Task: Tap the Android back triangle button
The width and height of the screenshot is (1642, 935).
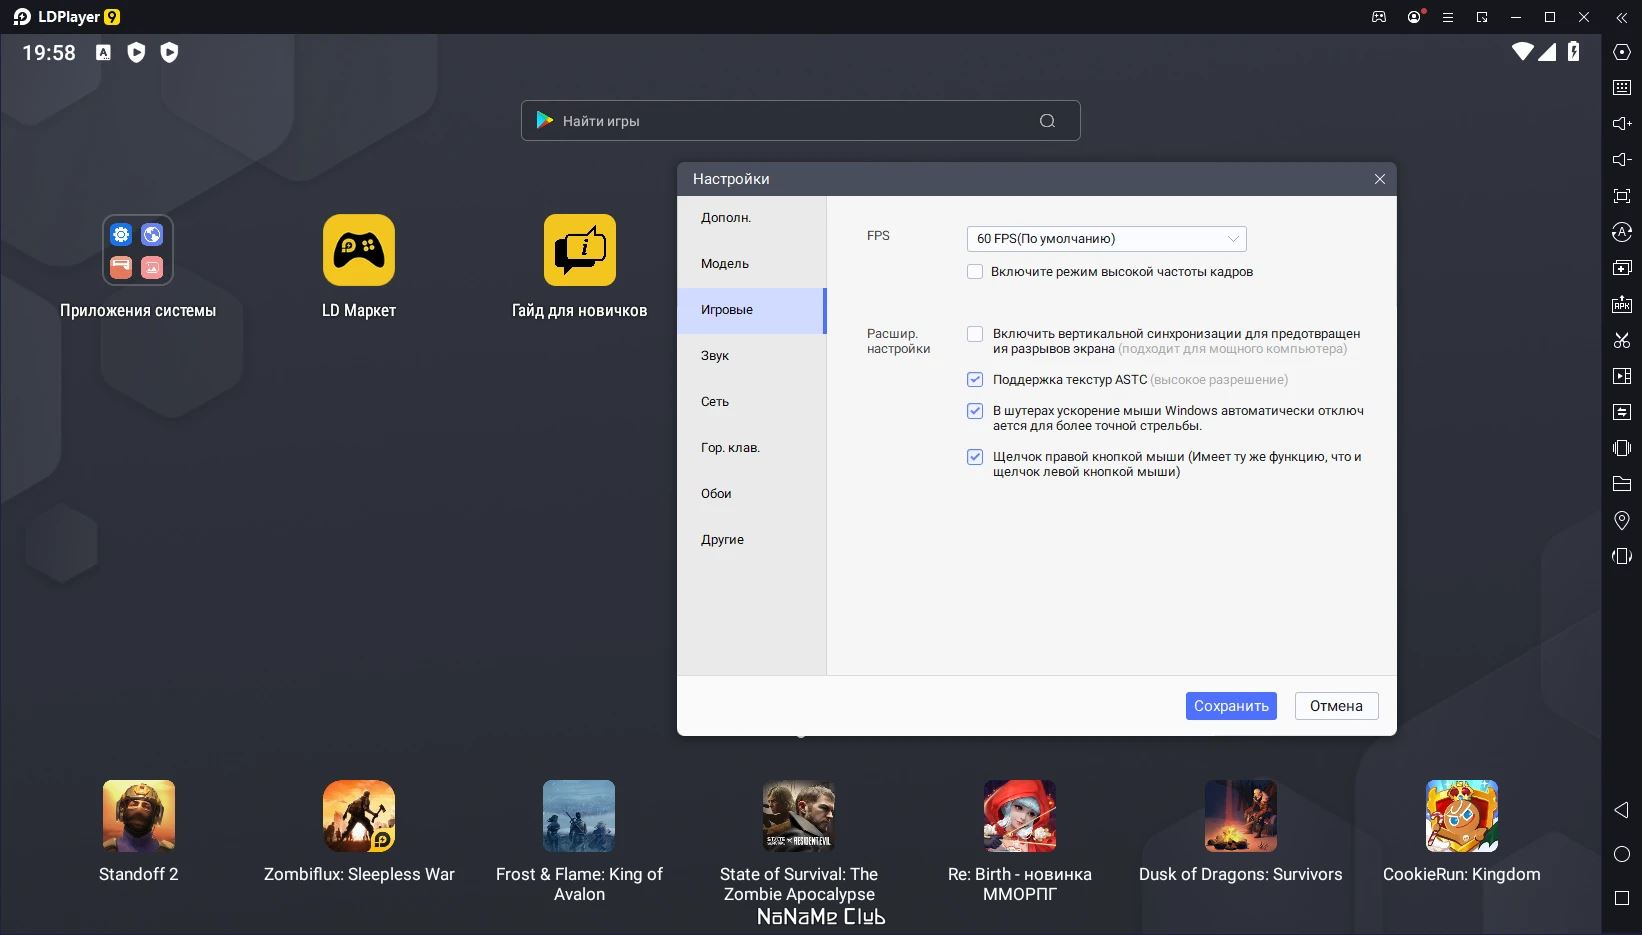Action: pyautogui.click(x=1622, y=810)
